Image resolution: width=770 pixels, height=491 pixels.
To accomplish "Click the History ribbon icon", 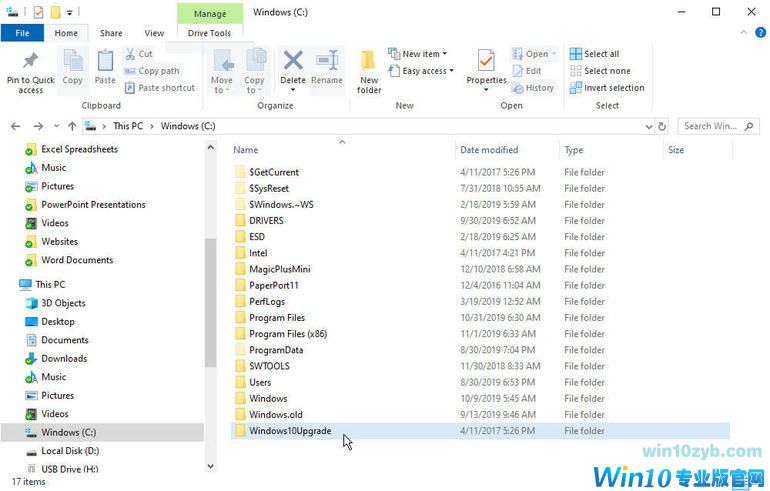I will [x=517, y=88].
